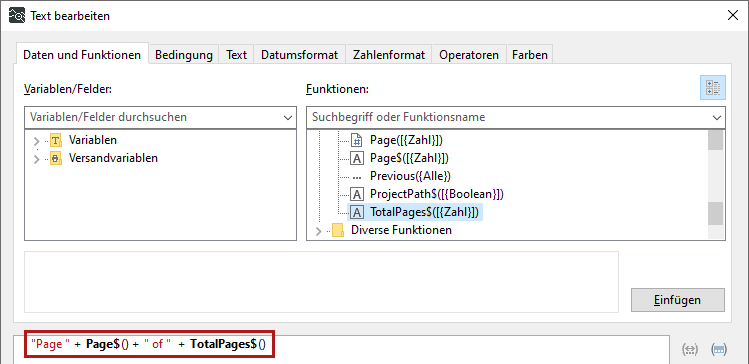The height and width of the screenshot is (364, 749).
Task: Select the Zahlenformat tab
Action: pos(389,55)
